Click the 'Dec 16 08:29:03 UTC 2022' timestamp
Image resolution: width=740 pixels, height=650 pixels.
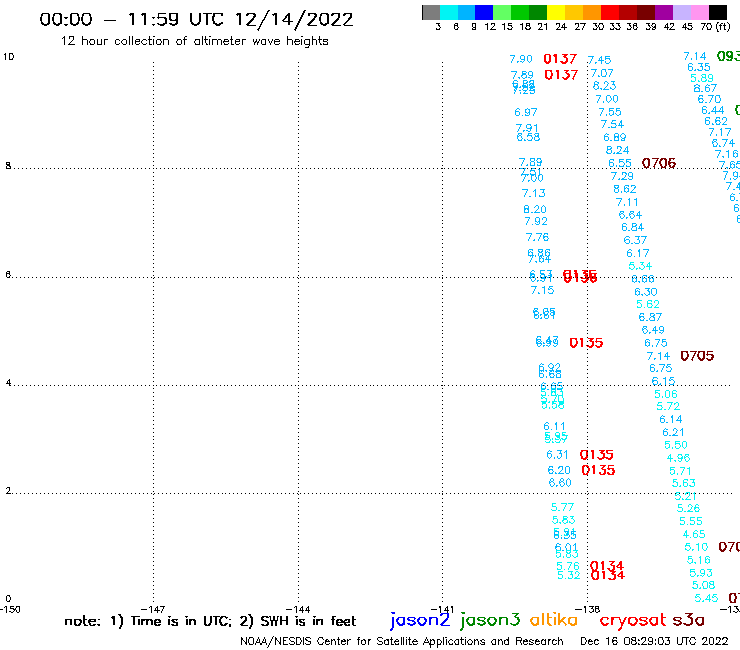click(654, 641)
